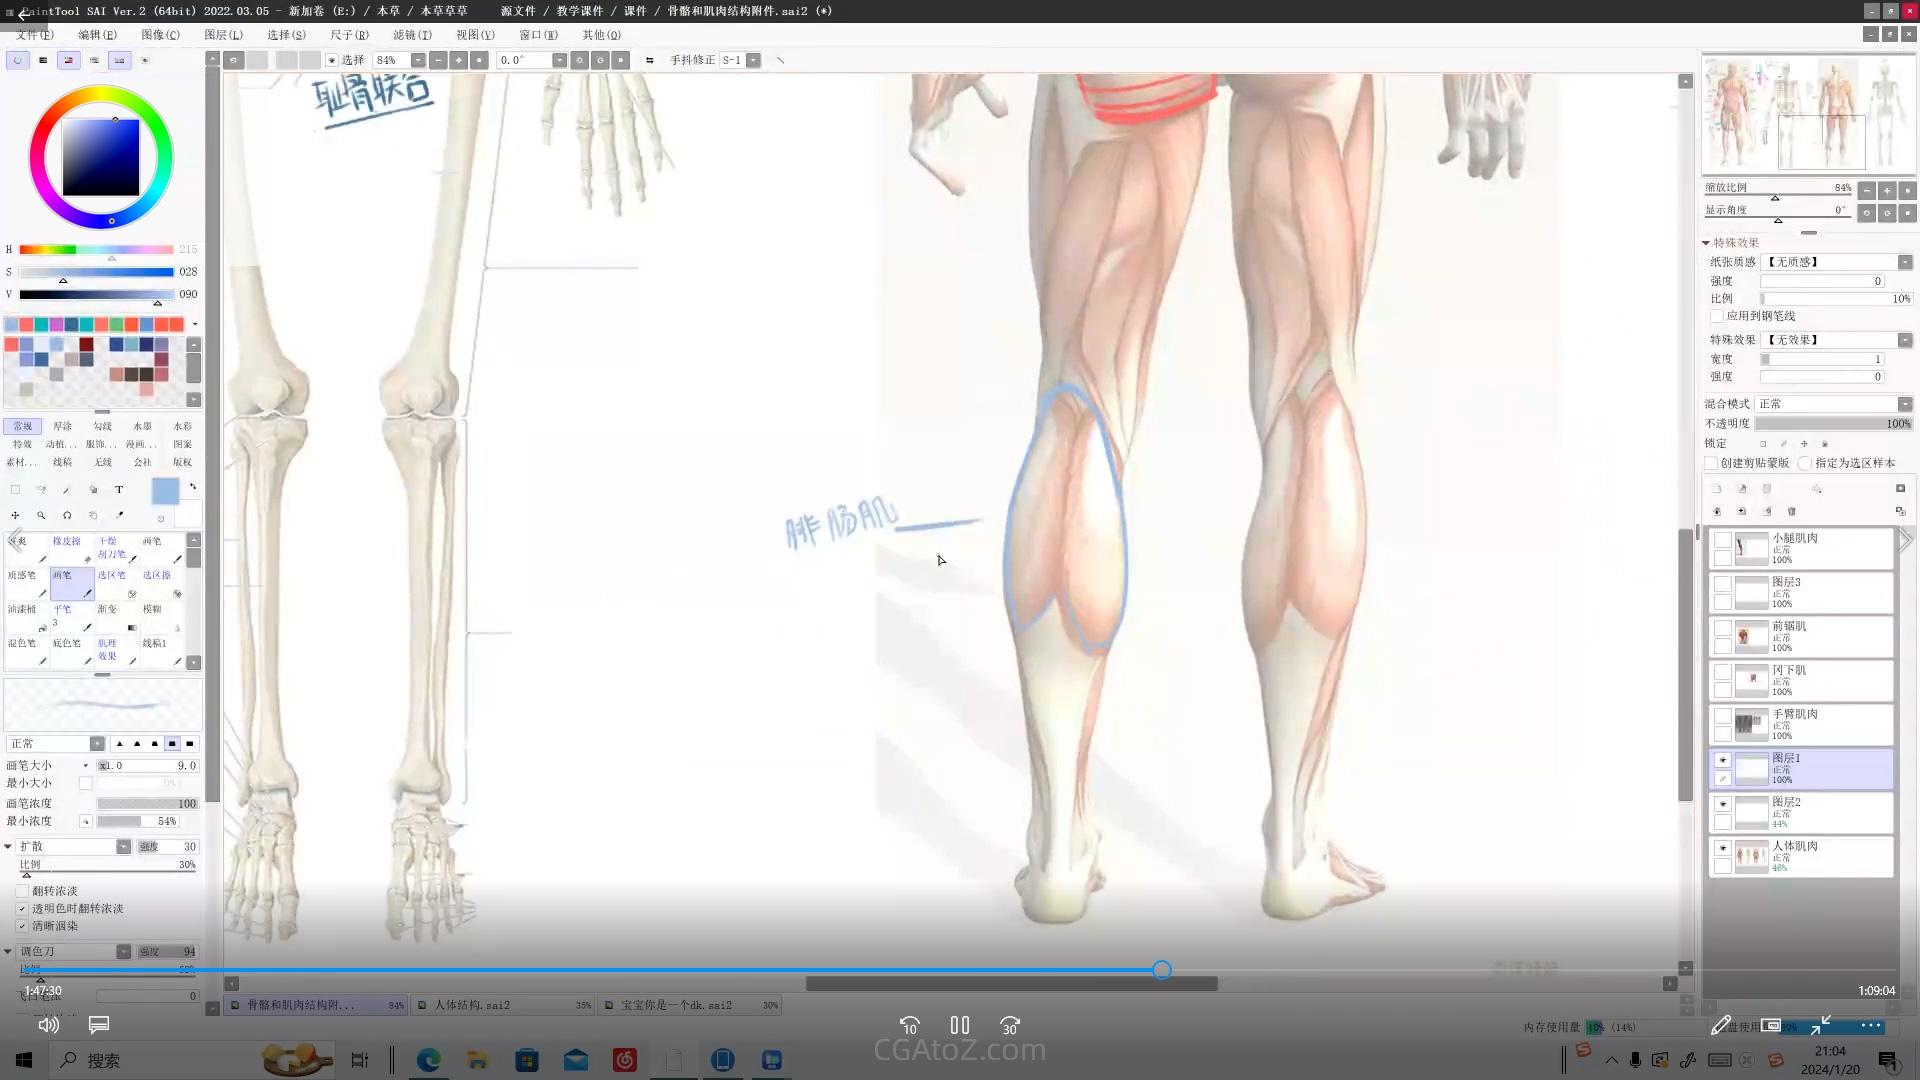Show the 小腿肌肉 layer
The height and width of the screenshot is (1080, 1920).
(x=1723, y=540)
